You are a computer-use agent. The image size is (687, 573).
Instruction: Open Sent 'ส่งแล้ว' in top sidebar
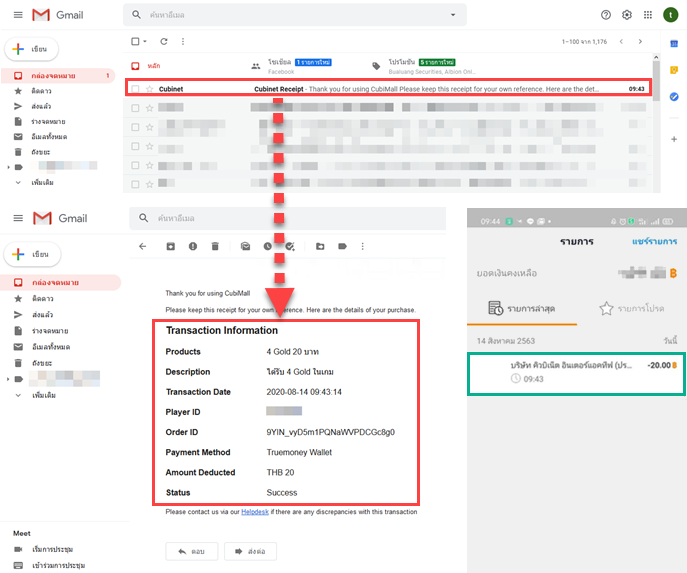pyautogui.click(x=41, y=106)
